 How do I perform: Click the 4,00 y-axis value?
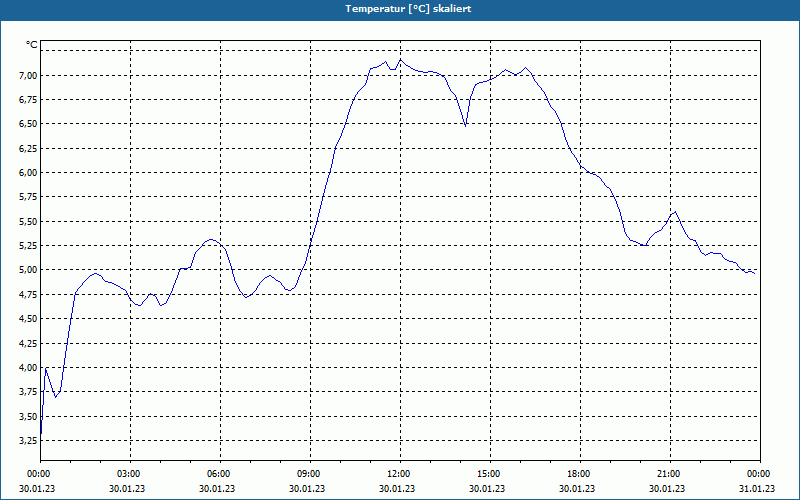click(28, 367)
